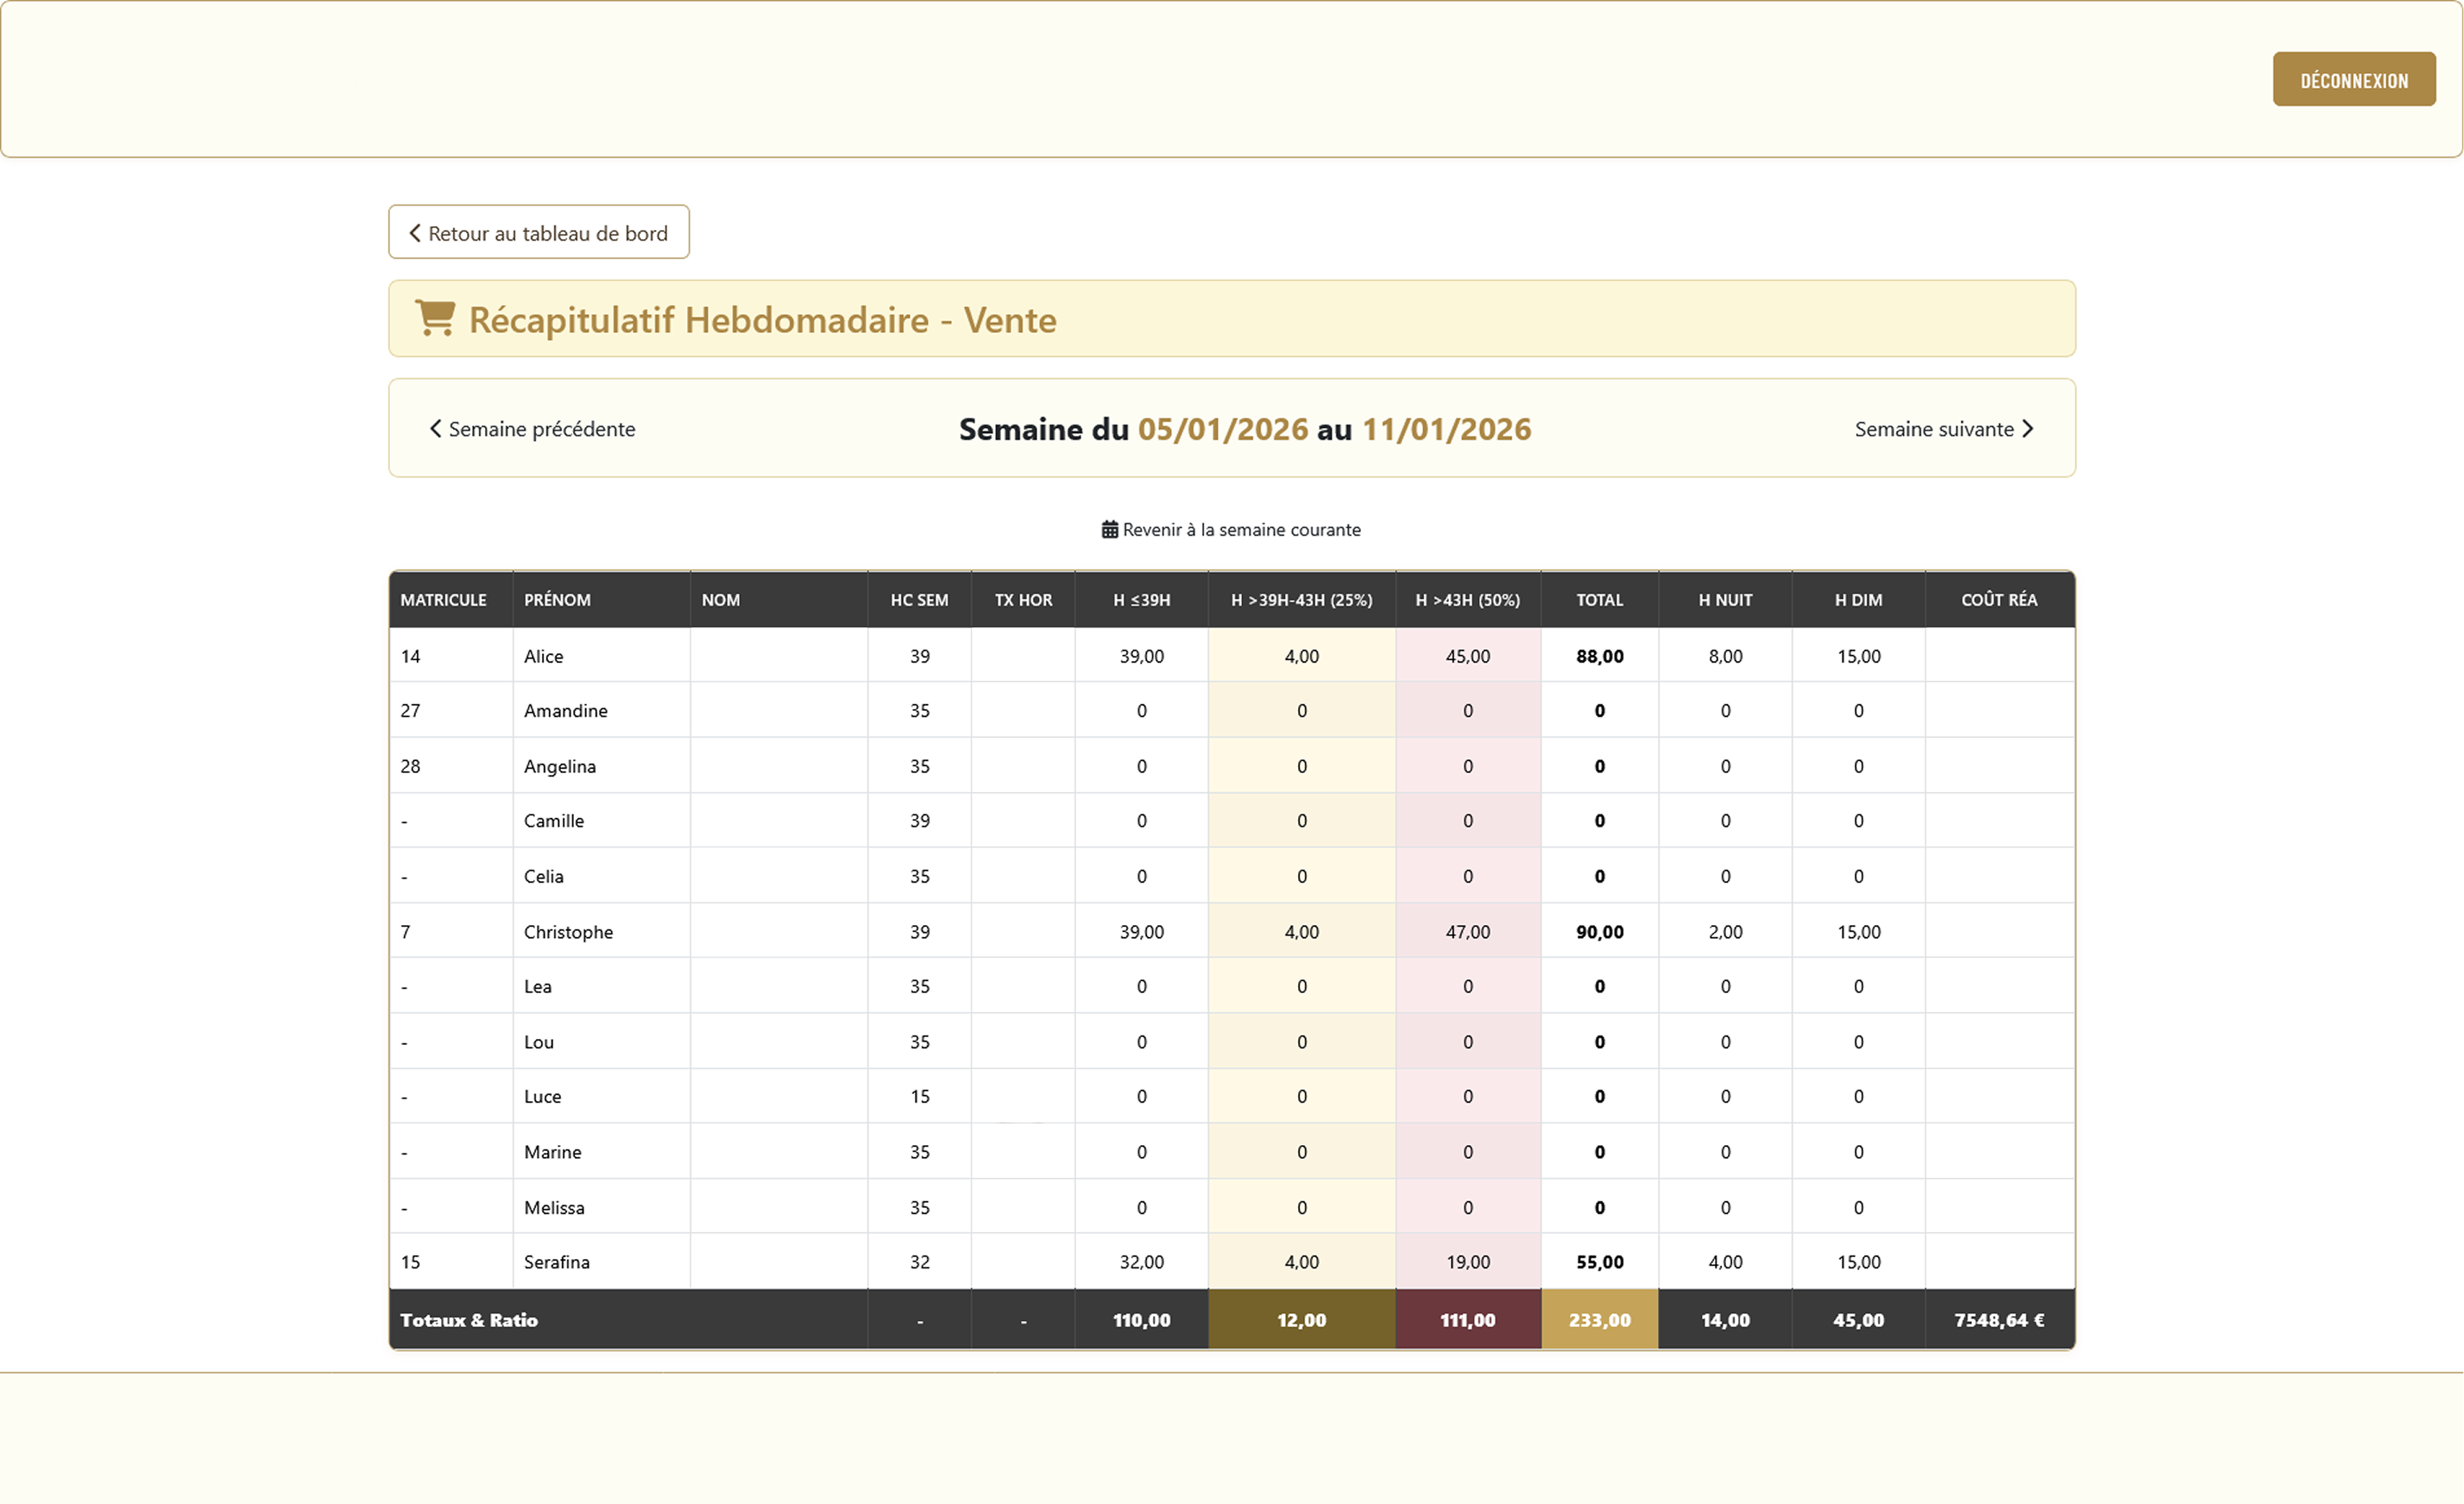Screen dimensions: 2464x1504
Task: Select the name Angelina
Action: 559,766
